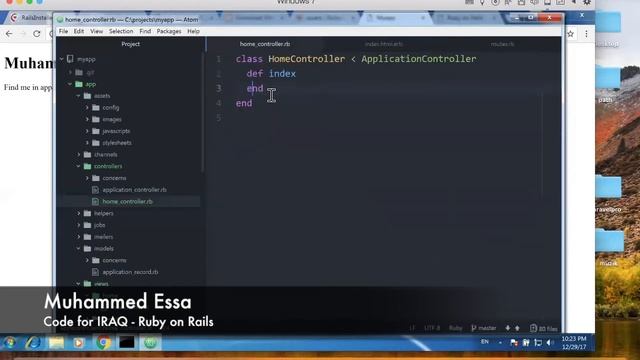Click the git push up-arrow in the status bar
This screenshot has height=360, width=640.
(517, 328)
